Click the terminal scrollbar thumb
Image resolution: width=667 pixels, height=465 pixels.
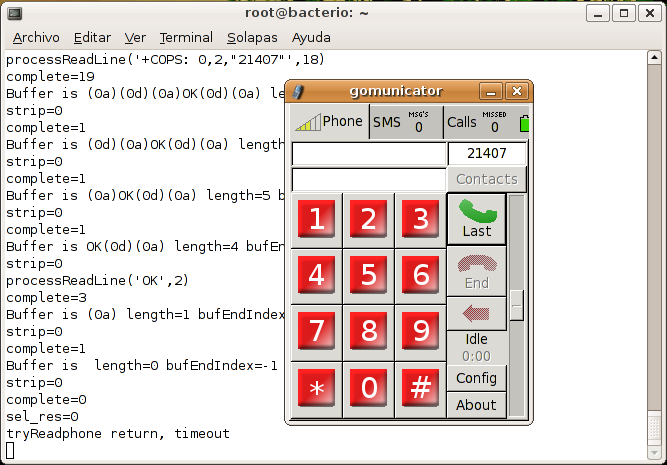pyautogui.click(x=654, y=429)
